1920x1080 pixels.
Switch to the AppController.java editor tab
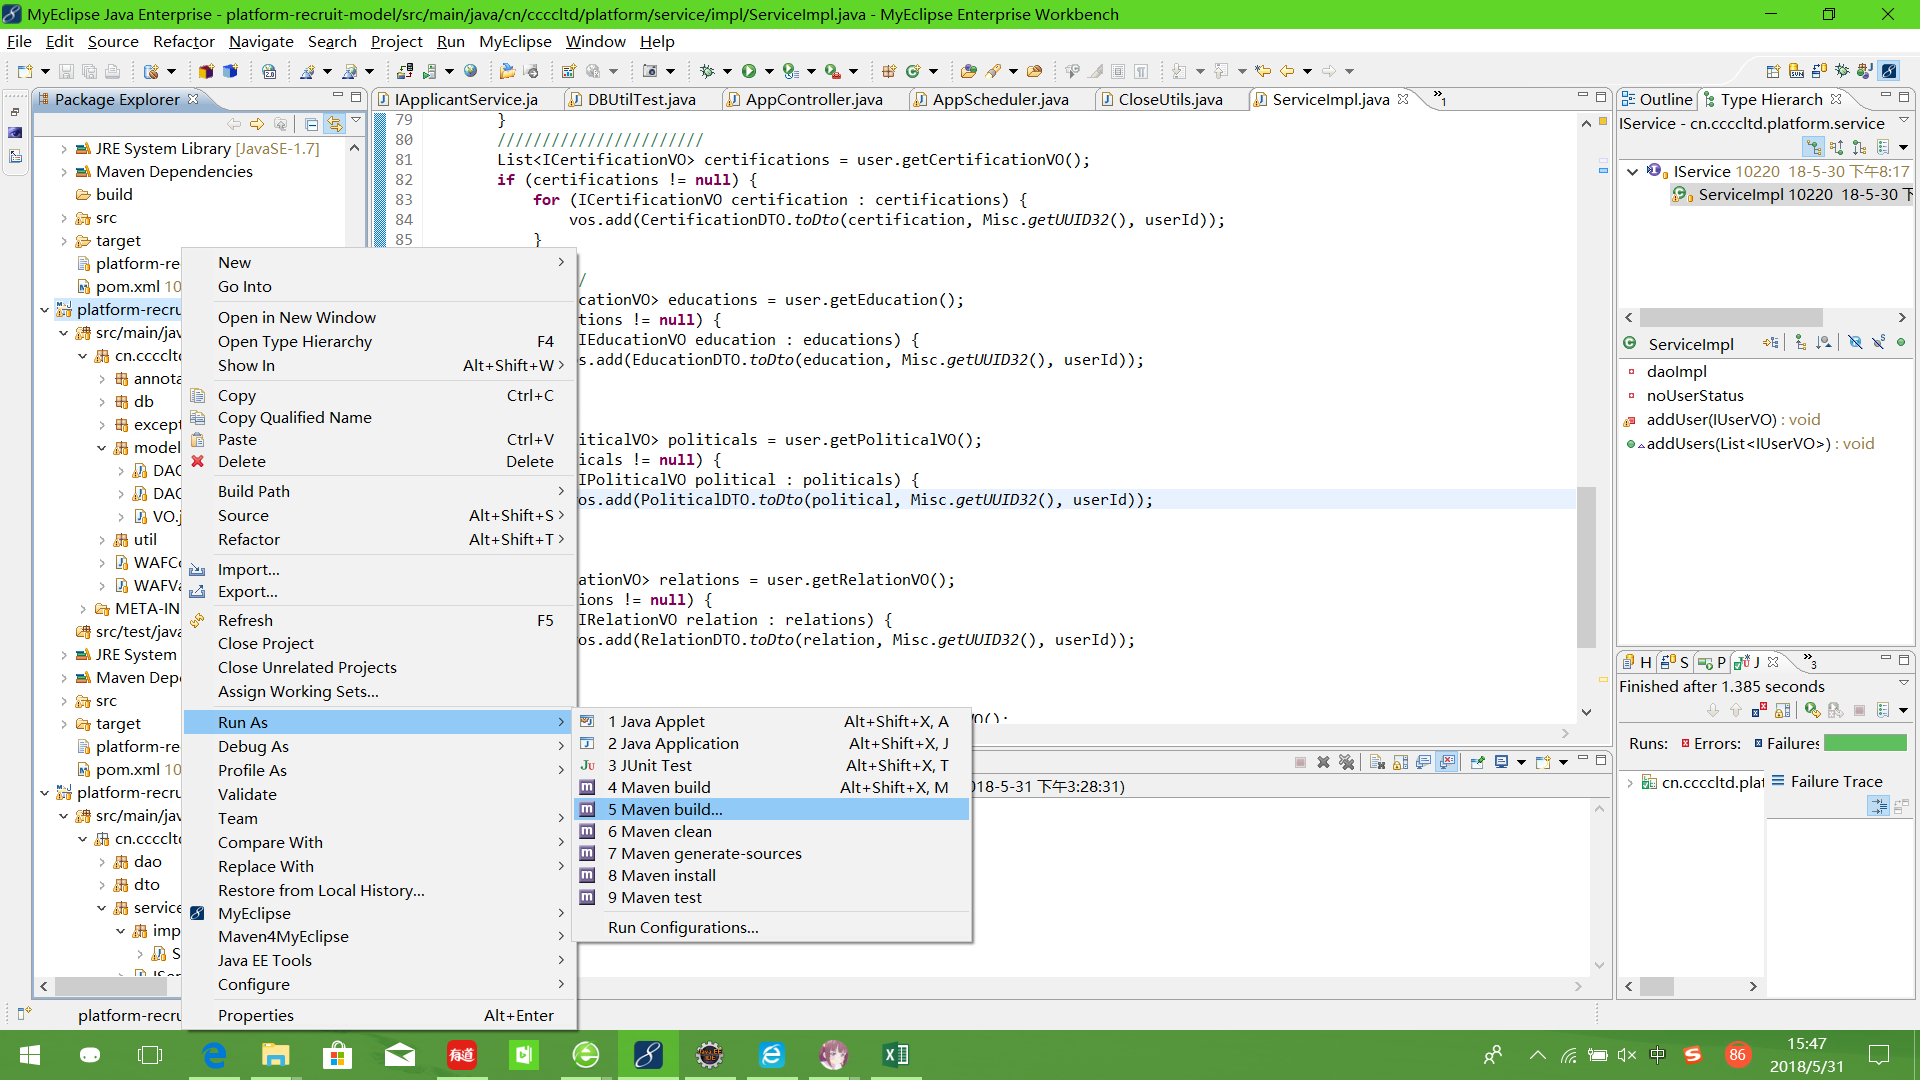pos(813,99)
